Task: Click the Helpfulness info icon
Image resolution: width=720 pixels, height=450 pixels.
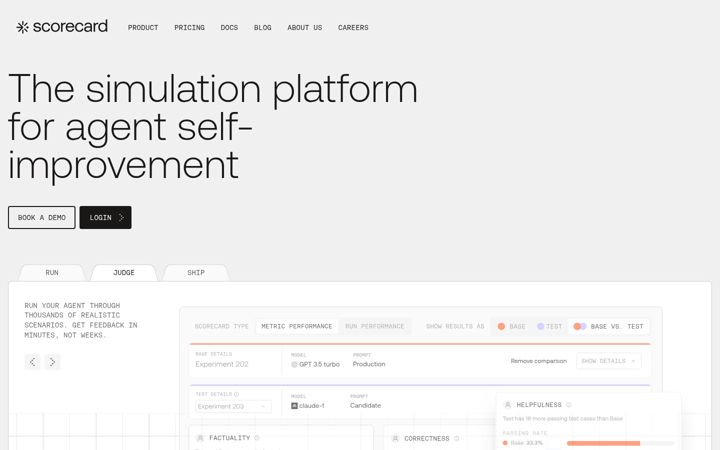Action: (568, 405)
